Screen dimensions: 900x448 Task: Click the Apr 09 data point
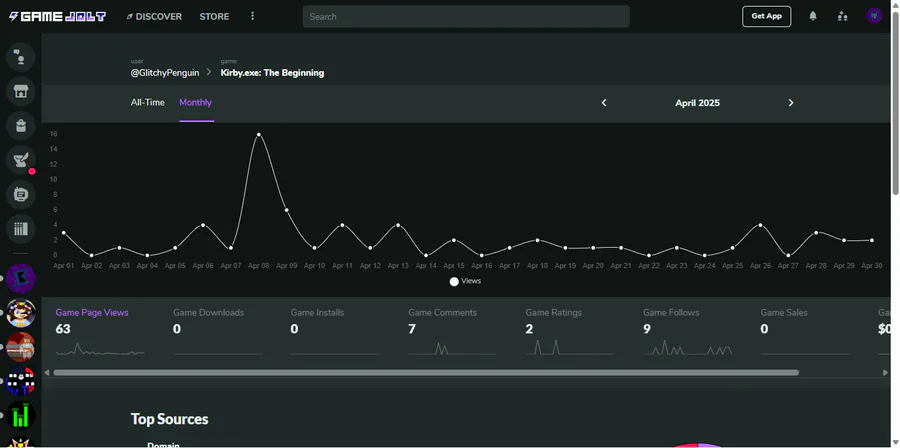pos(286,210)
